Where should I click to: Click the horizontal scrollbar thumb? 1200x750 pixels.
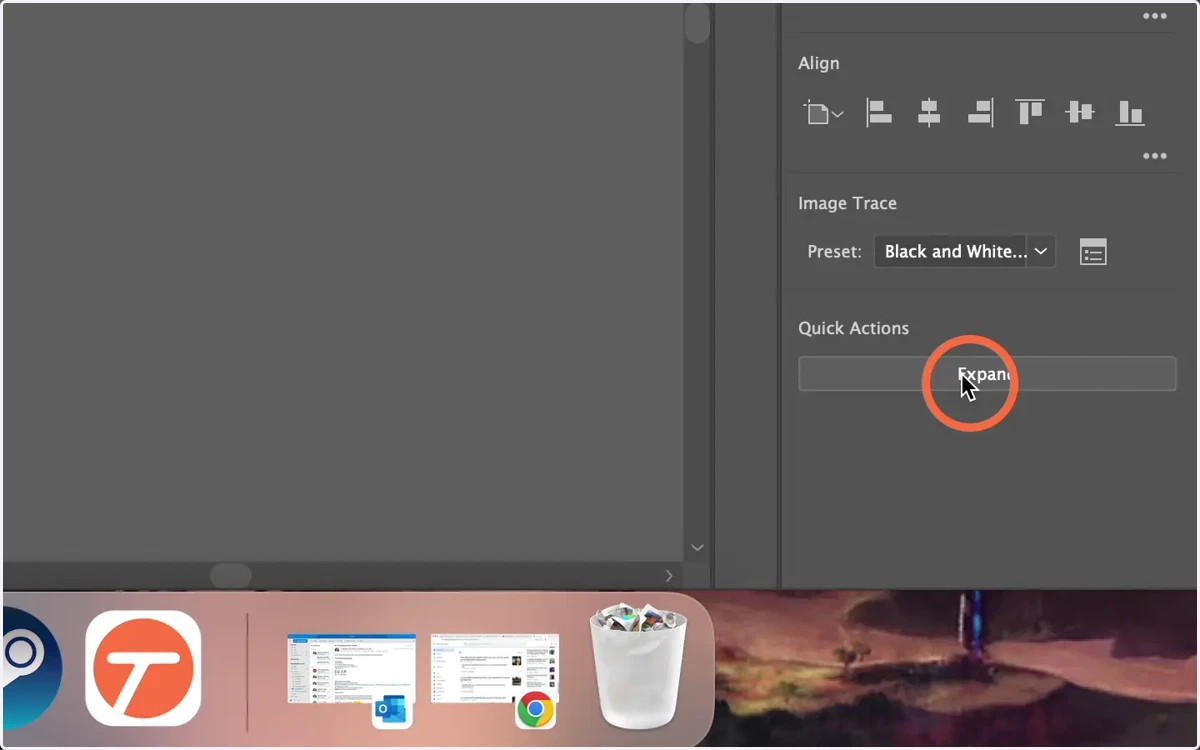pos(230,576)
